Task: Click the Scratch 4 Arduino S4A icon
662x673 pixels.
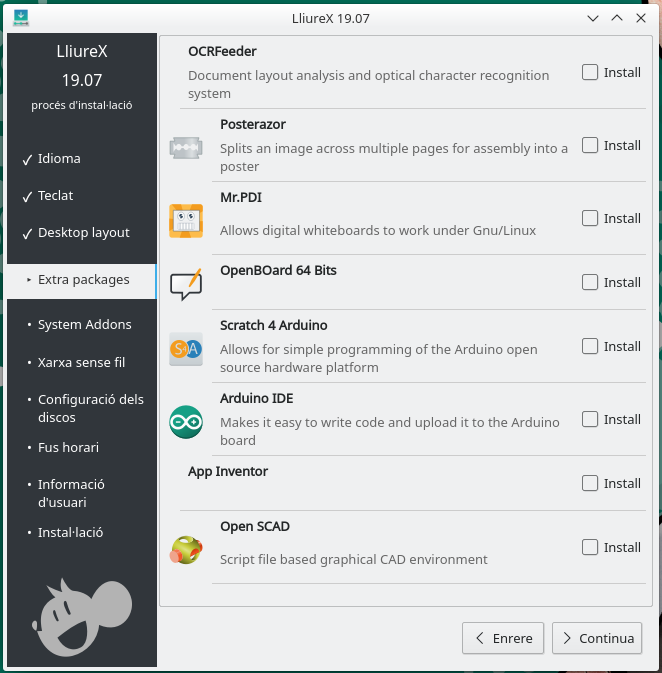Action: point(185,349)
